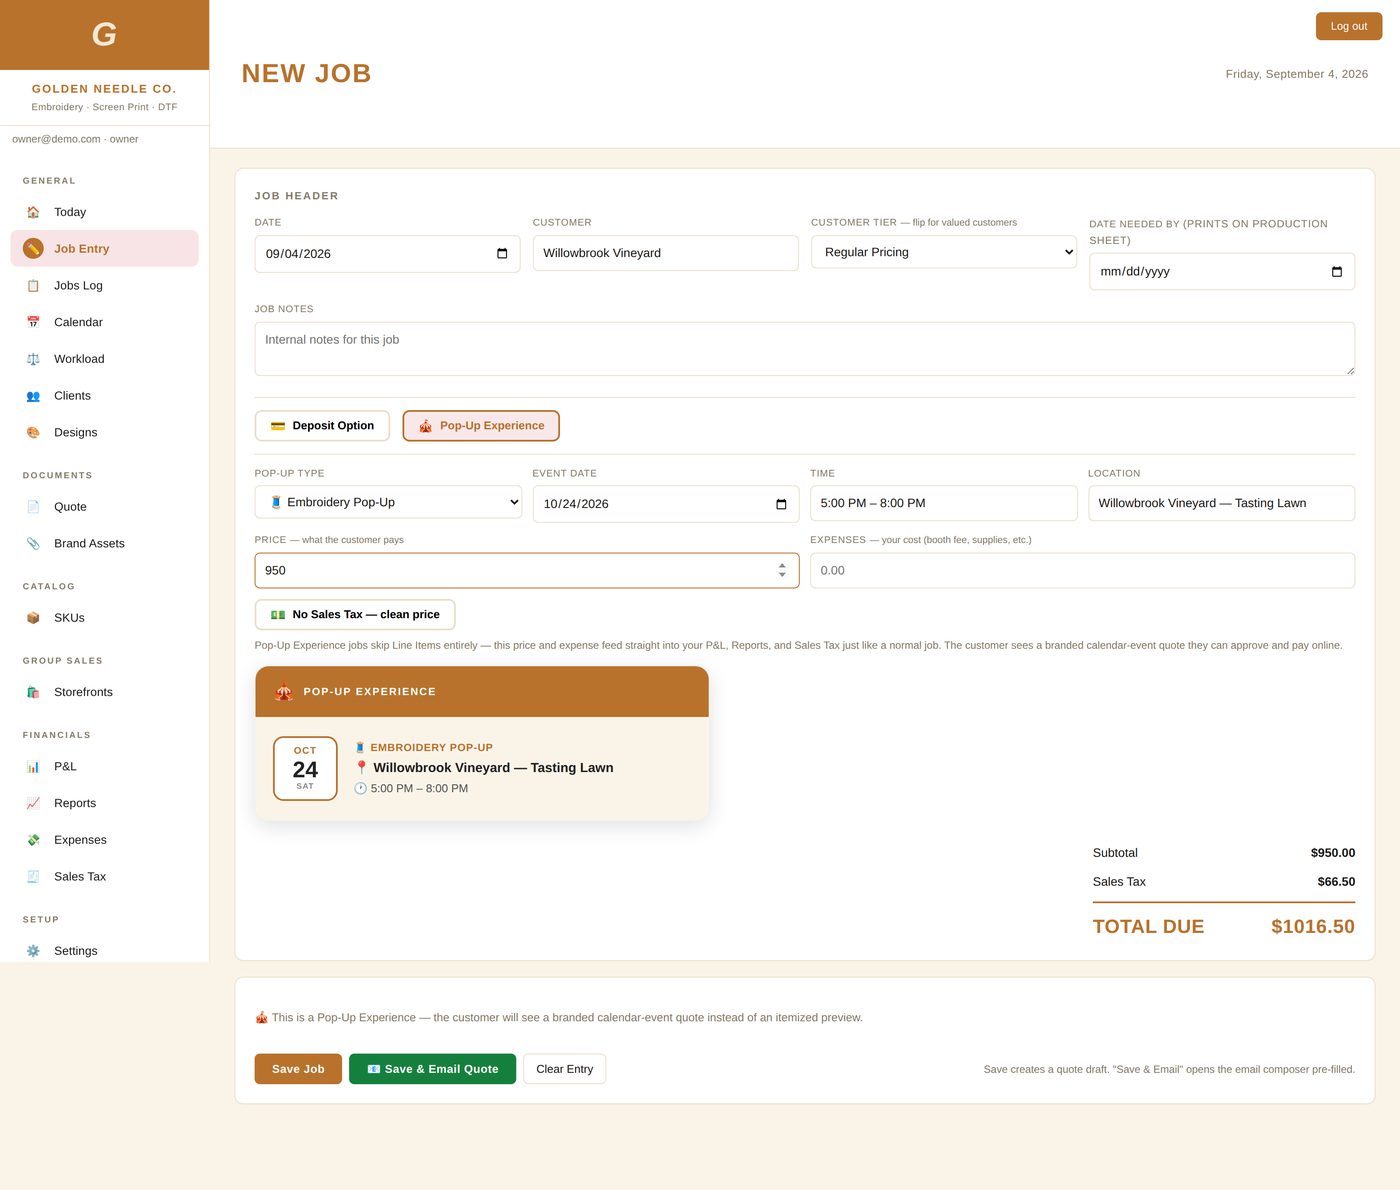The width and height of the screenshot is (1400, 1190).
Task: Click the Clients people icon
Action: coord(33,396)
